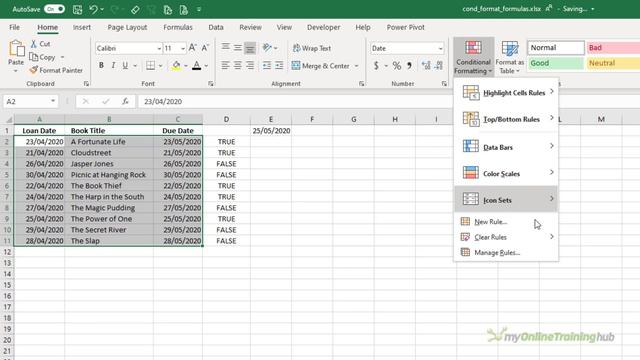The image size is (640, 360).
Task: Open the Insert ribbon tab
Action: 82,27
